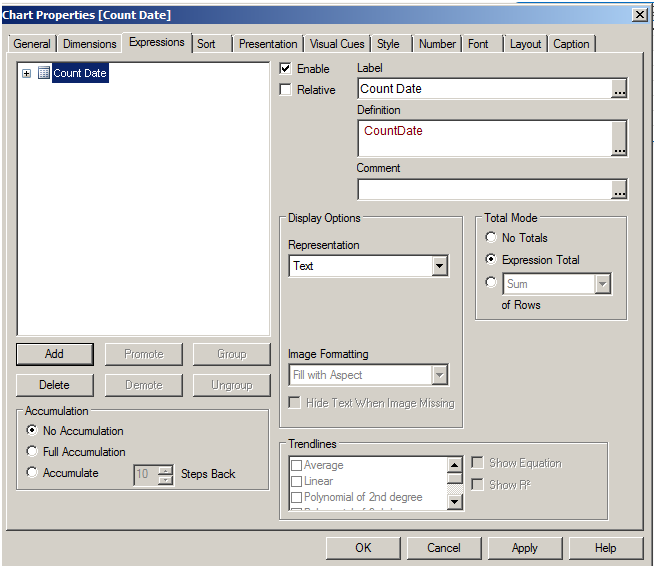This screenshot has width=656, height=568.
Task: Open the Sum aggregation dropdown
Action: coord(602,284)
